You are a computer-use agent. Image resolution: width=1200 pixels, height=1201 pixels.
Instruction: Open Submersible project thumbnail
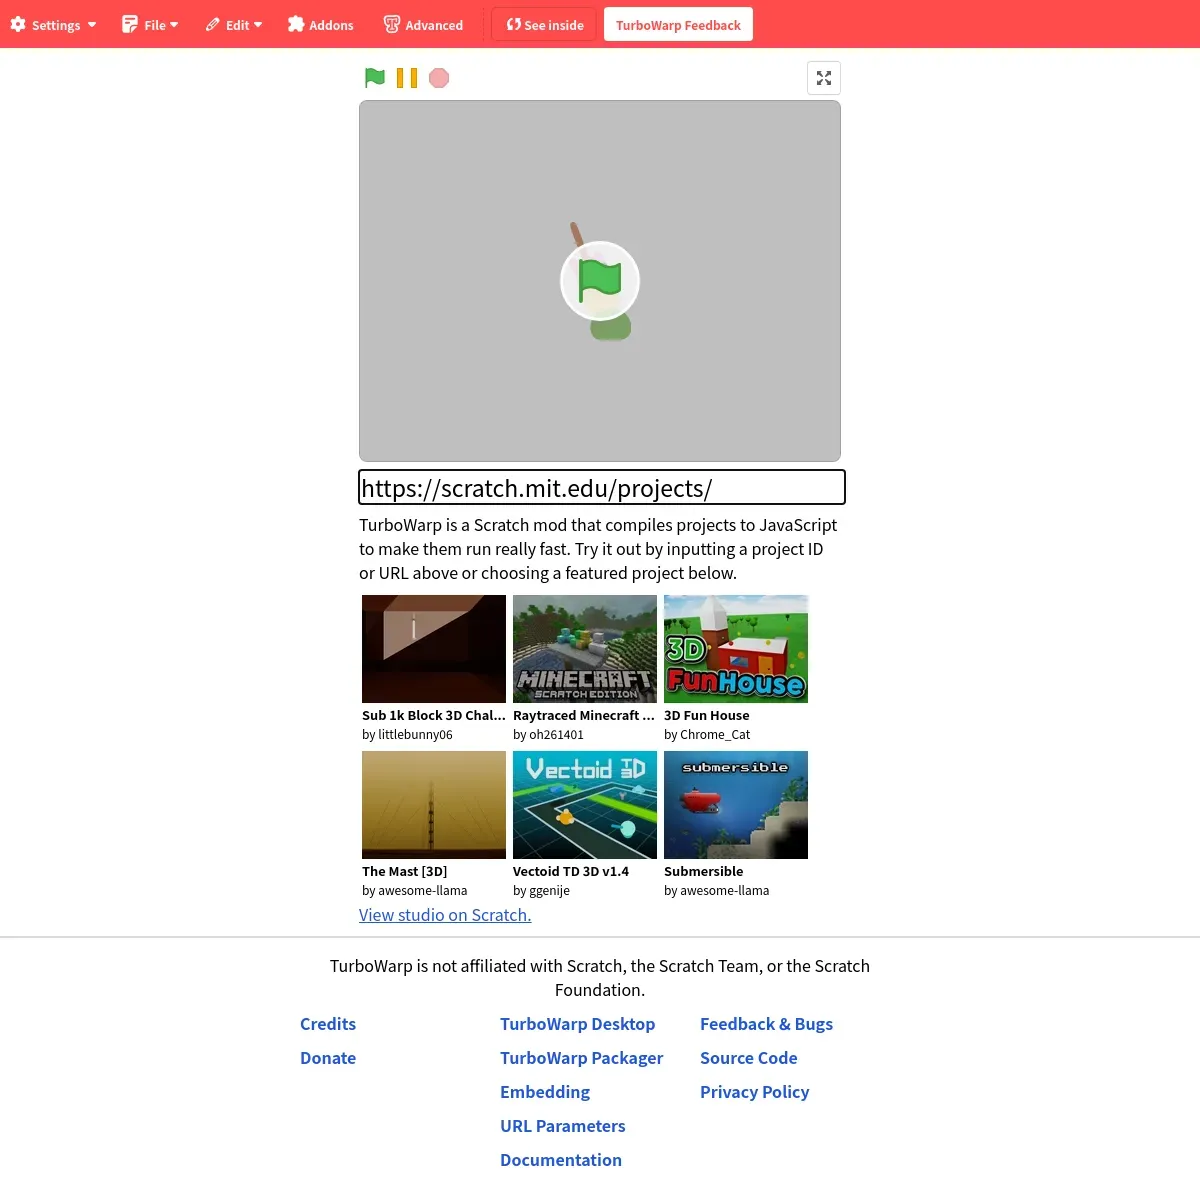point(736,805)
